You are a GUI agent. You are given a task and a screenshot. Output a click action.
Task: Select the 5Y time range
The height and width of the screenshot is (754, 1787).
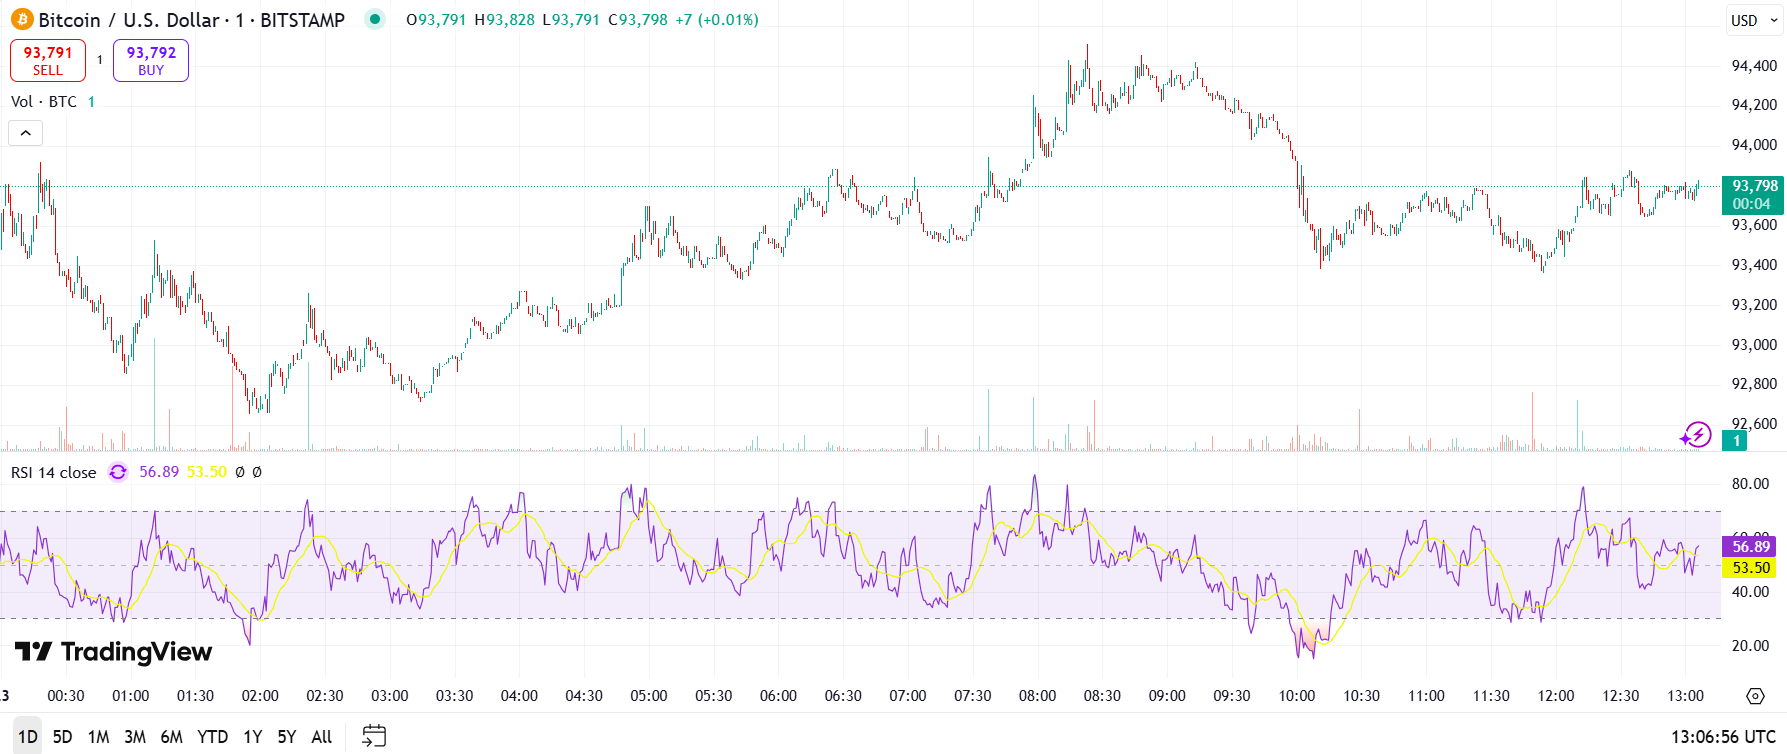[x=287, y=737]
